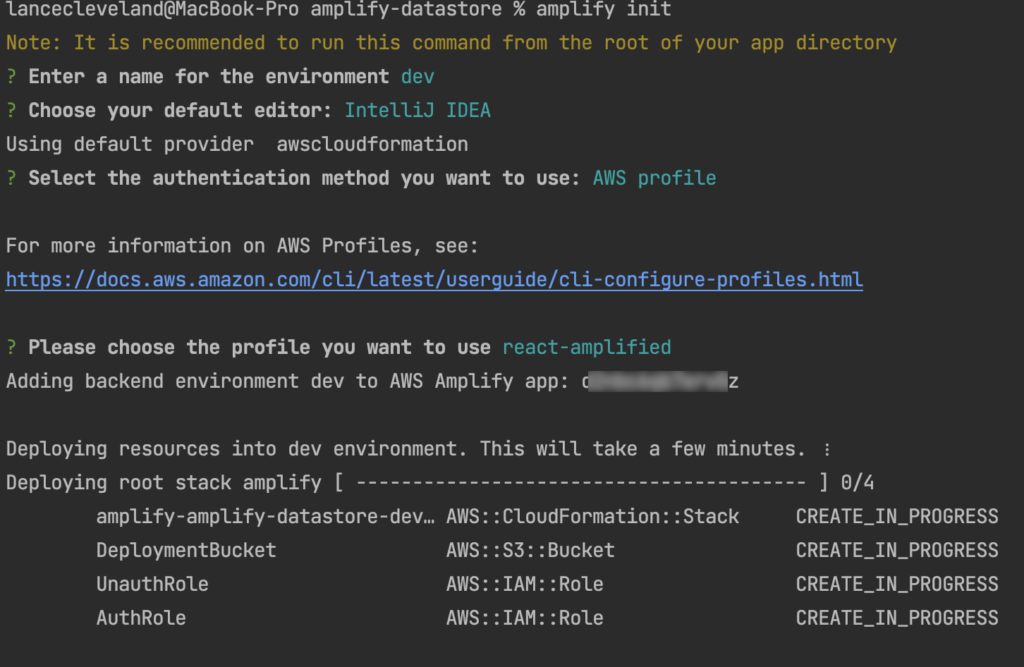The image size is (1024, 667).
Task: Click the 'AWS::S3::Bucket' resource type
Action: [530, 550]
